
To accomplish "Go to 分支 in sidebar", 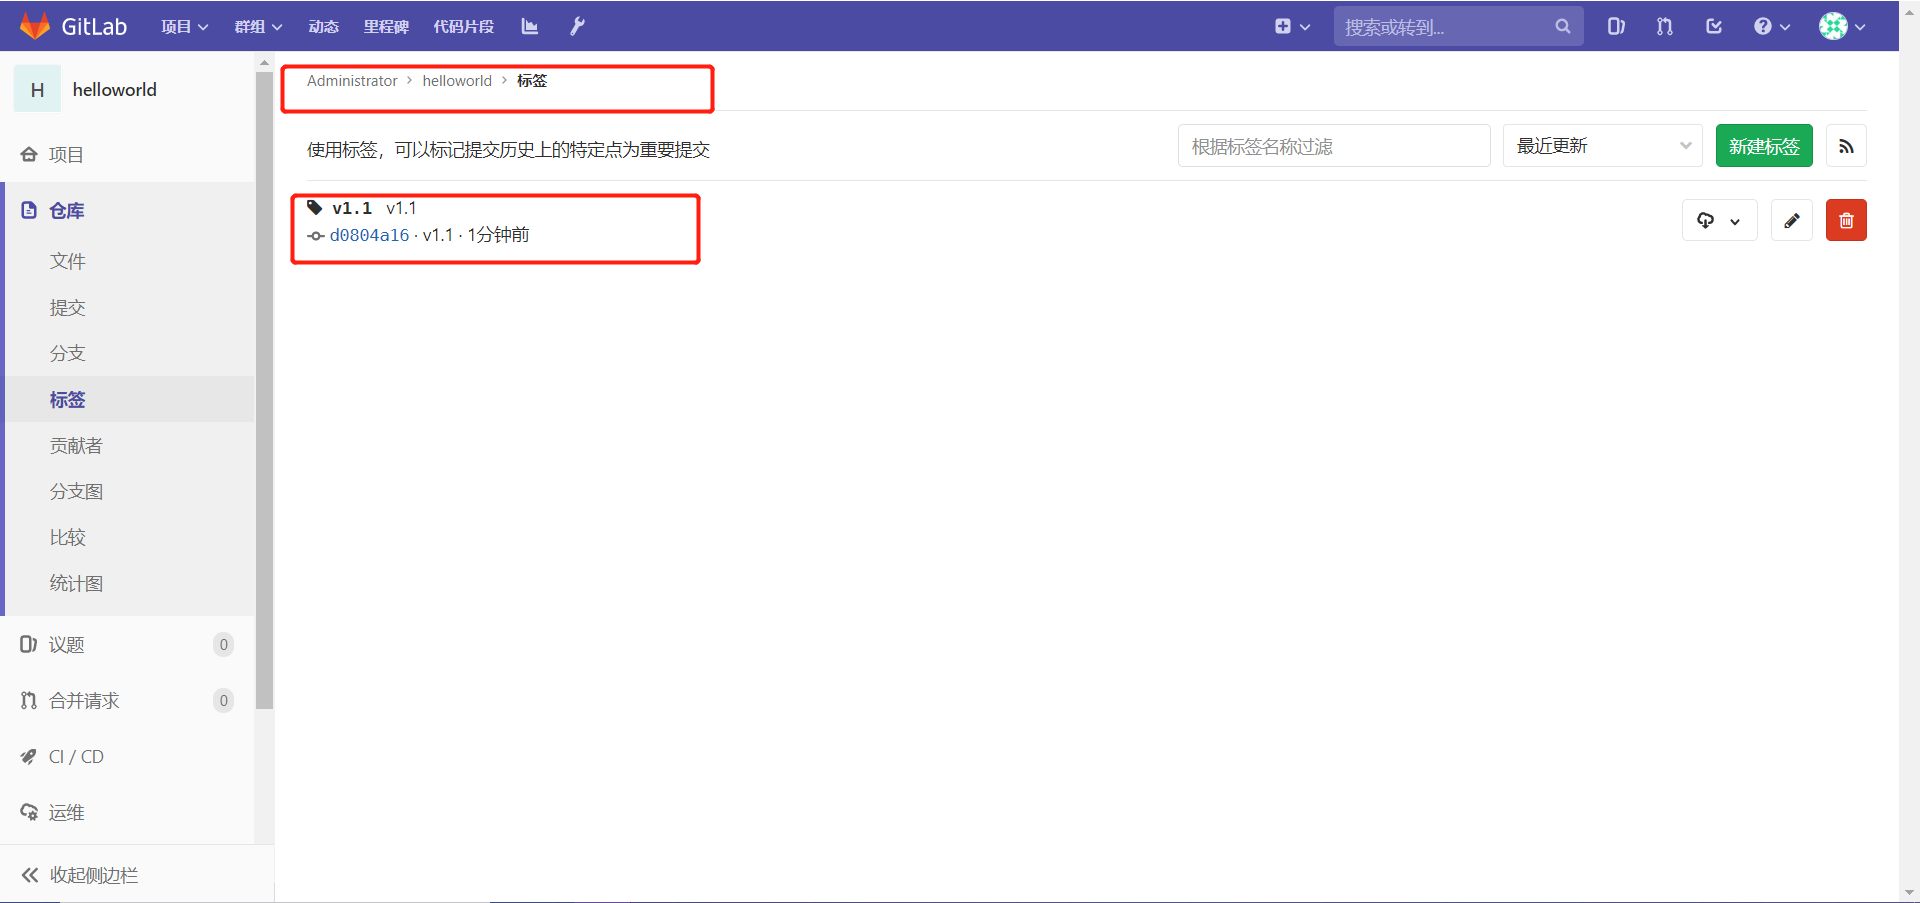I will pos(68,353).
